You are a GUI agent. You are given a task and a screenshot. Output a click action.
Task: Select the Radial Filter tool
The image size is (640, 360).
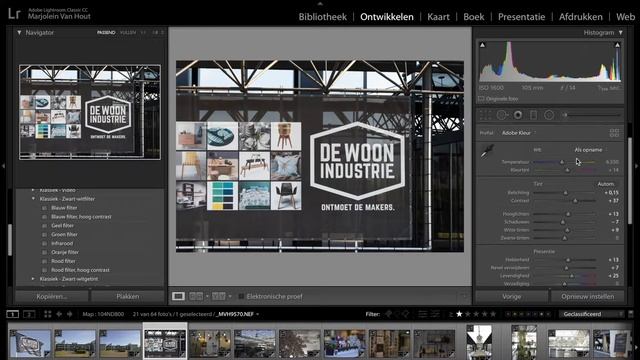point(549,115)
